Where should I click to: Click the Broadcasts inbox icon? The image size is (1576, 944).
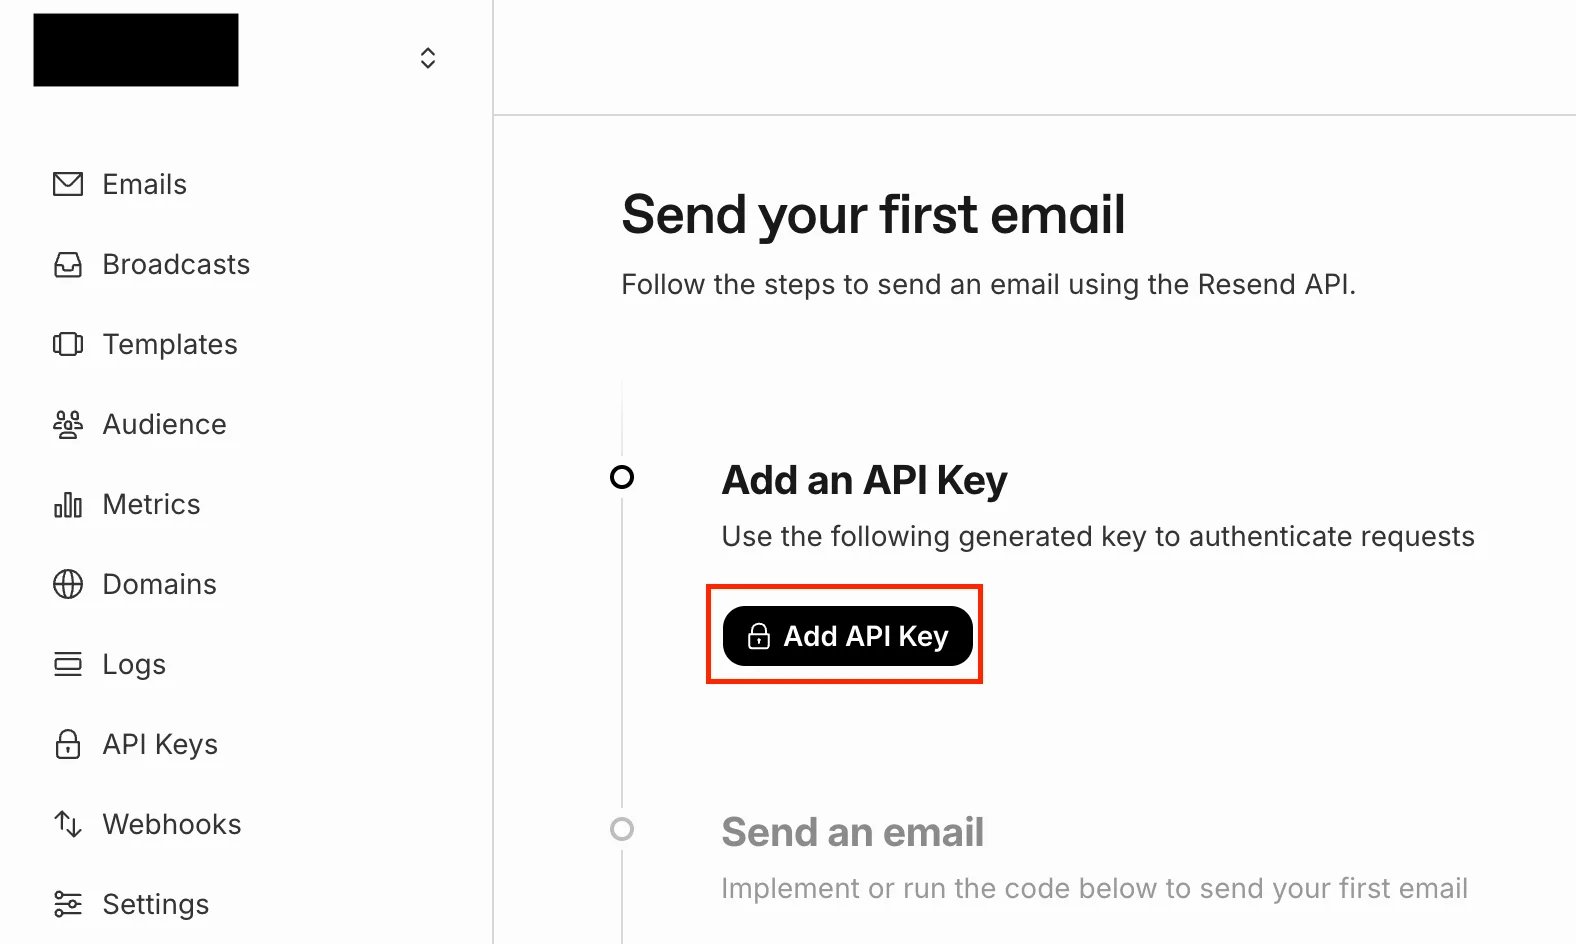click(68, 264)
